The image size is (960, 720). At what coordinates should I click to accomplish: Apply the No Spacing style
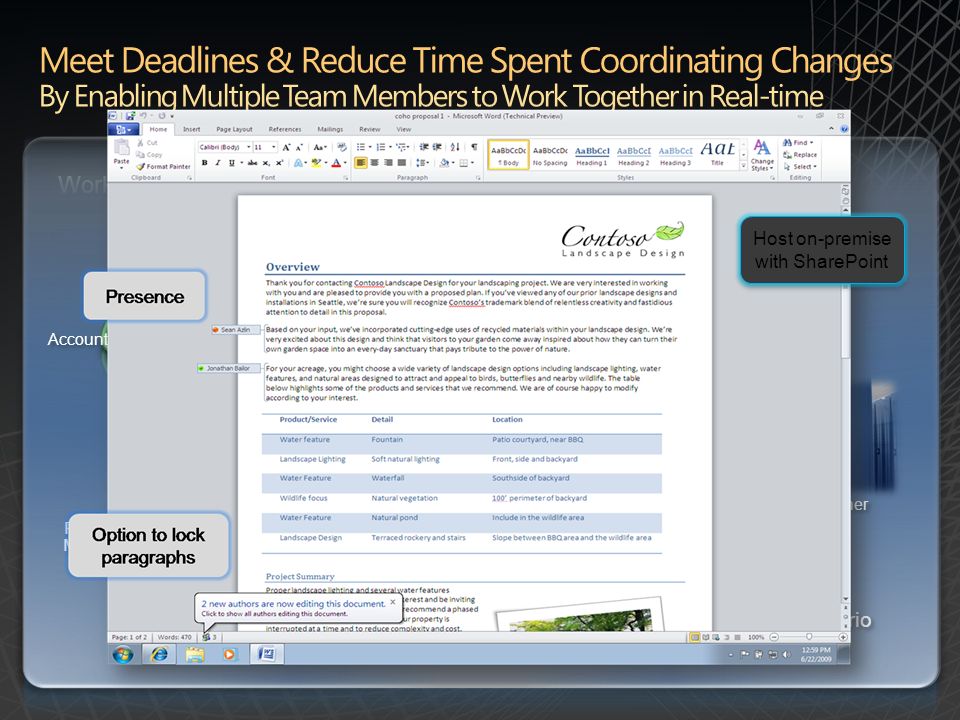pyautogui.click(x=550, y=156)
